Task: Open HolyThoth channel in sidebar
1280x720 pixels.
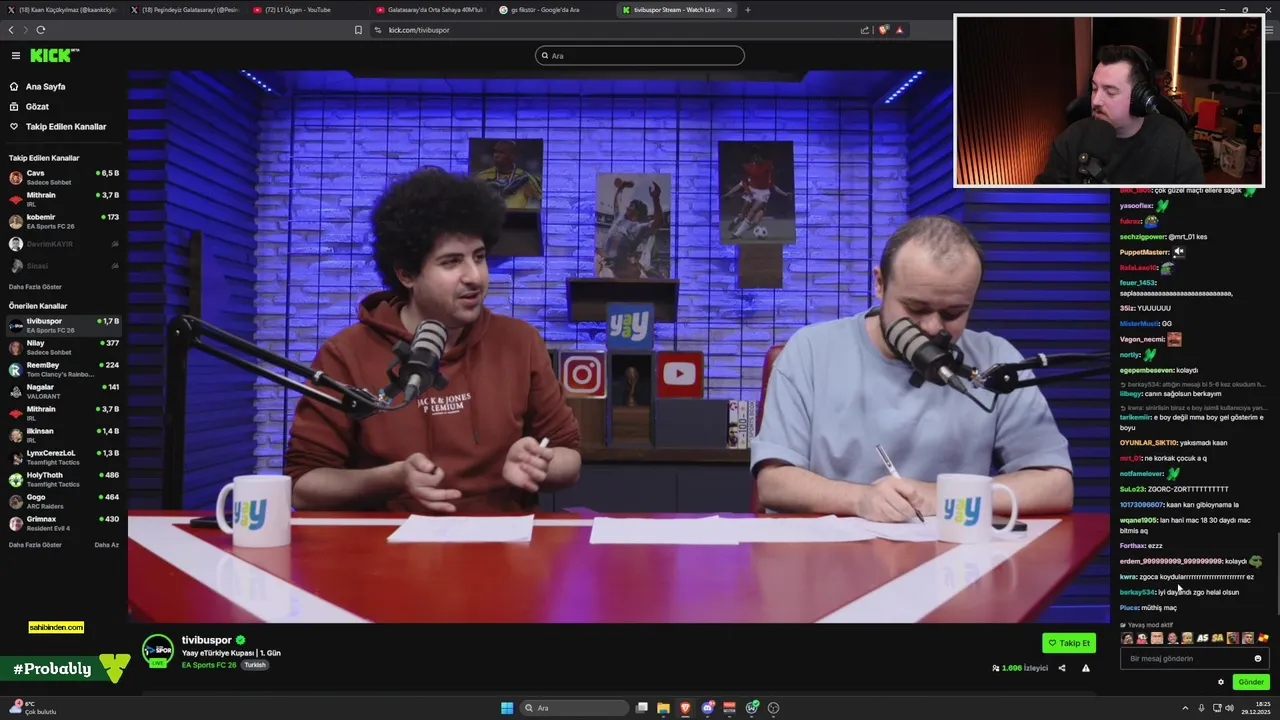Action: click(63, 479)
